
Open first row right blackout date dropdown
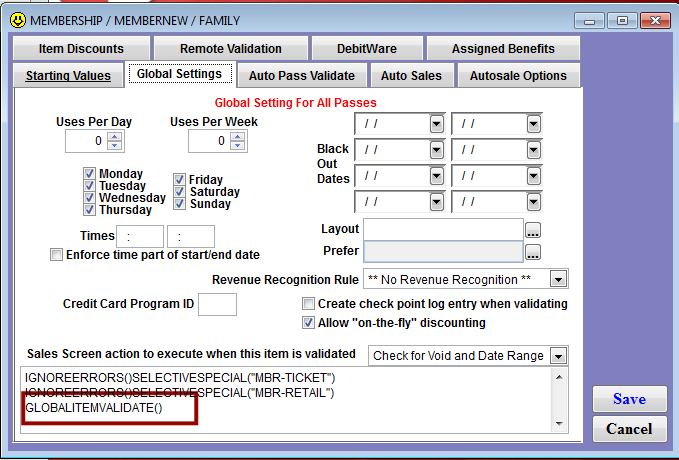click(x=534, y=124)
